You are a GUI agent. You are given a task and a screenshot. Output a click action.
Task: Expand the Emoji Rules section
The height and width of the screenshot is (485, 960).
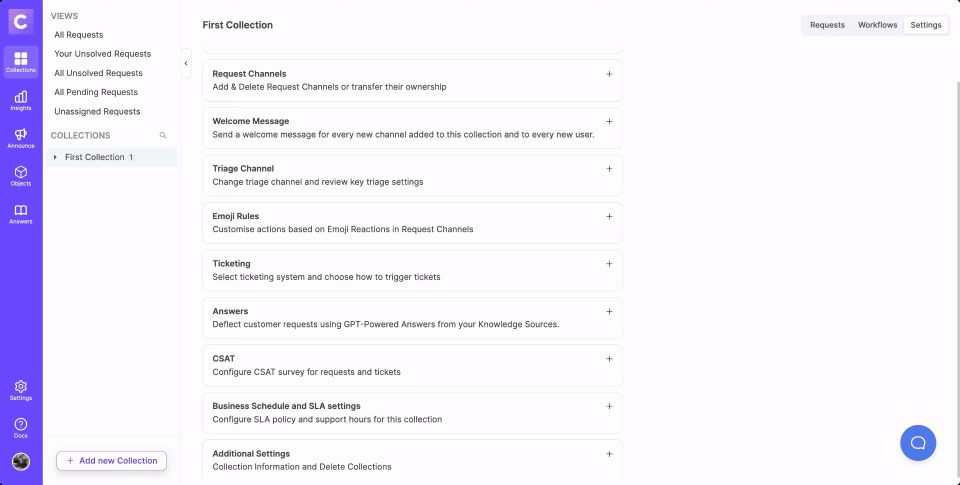[609, 216]
